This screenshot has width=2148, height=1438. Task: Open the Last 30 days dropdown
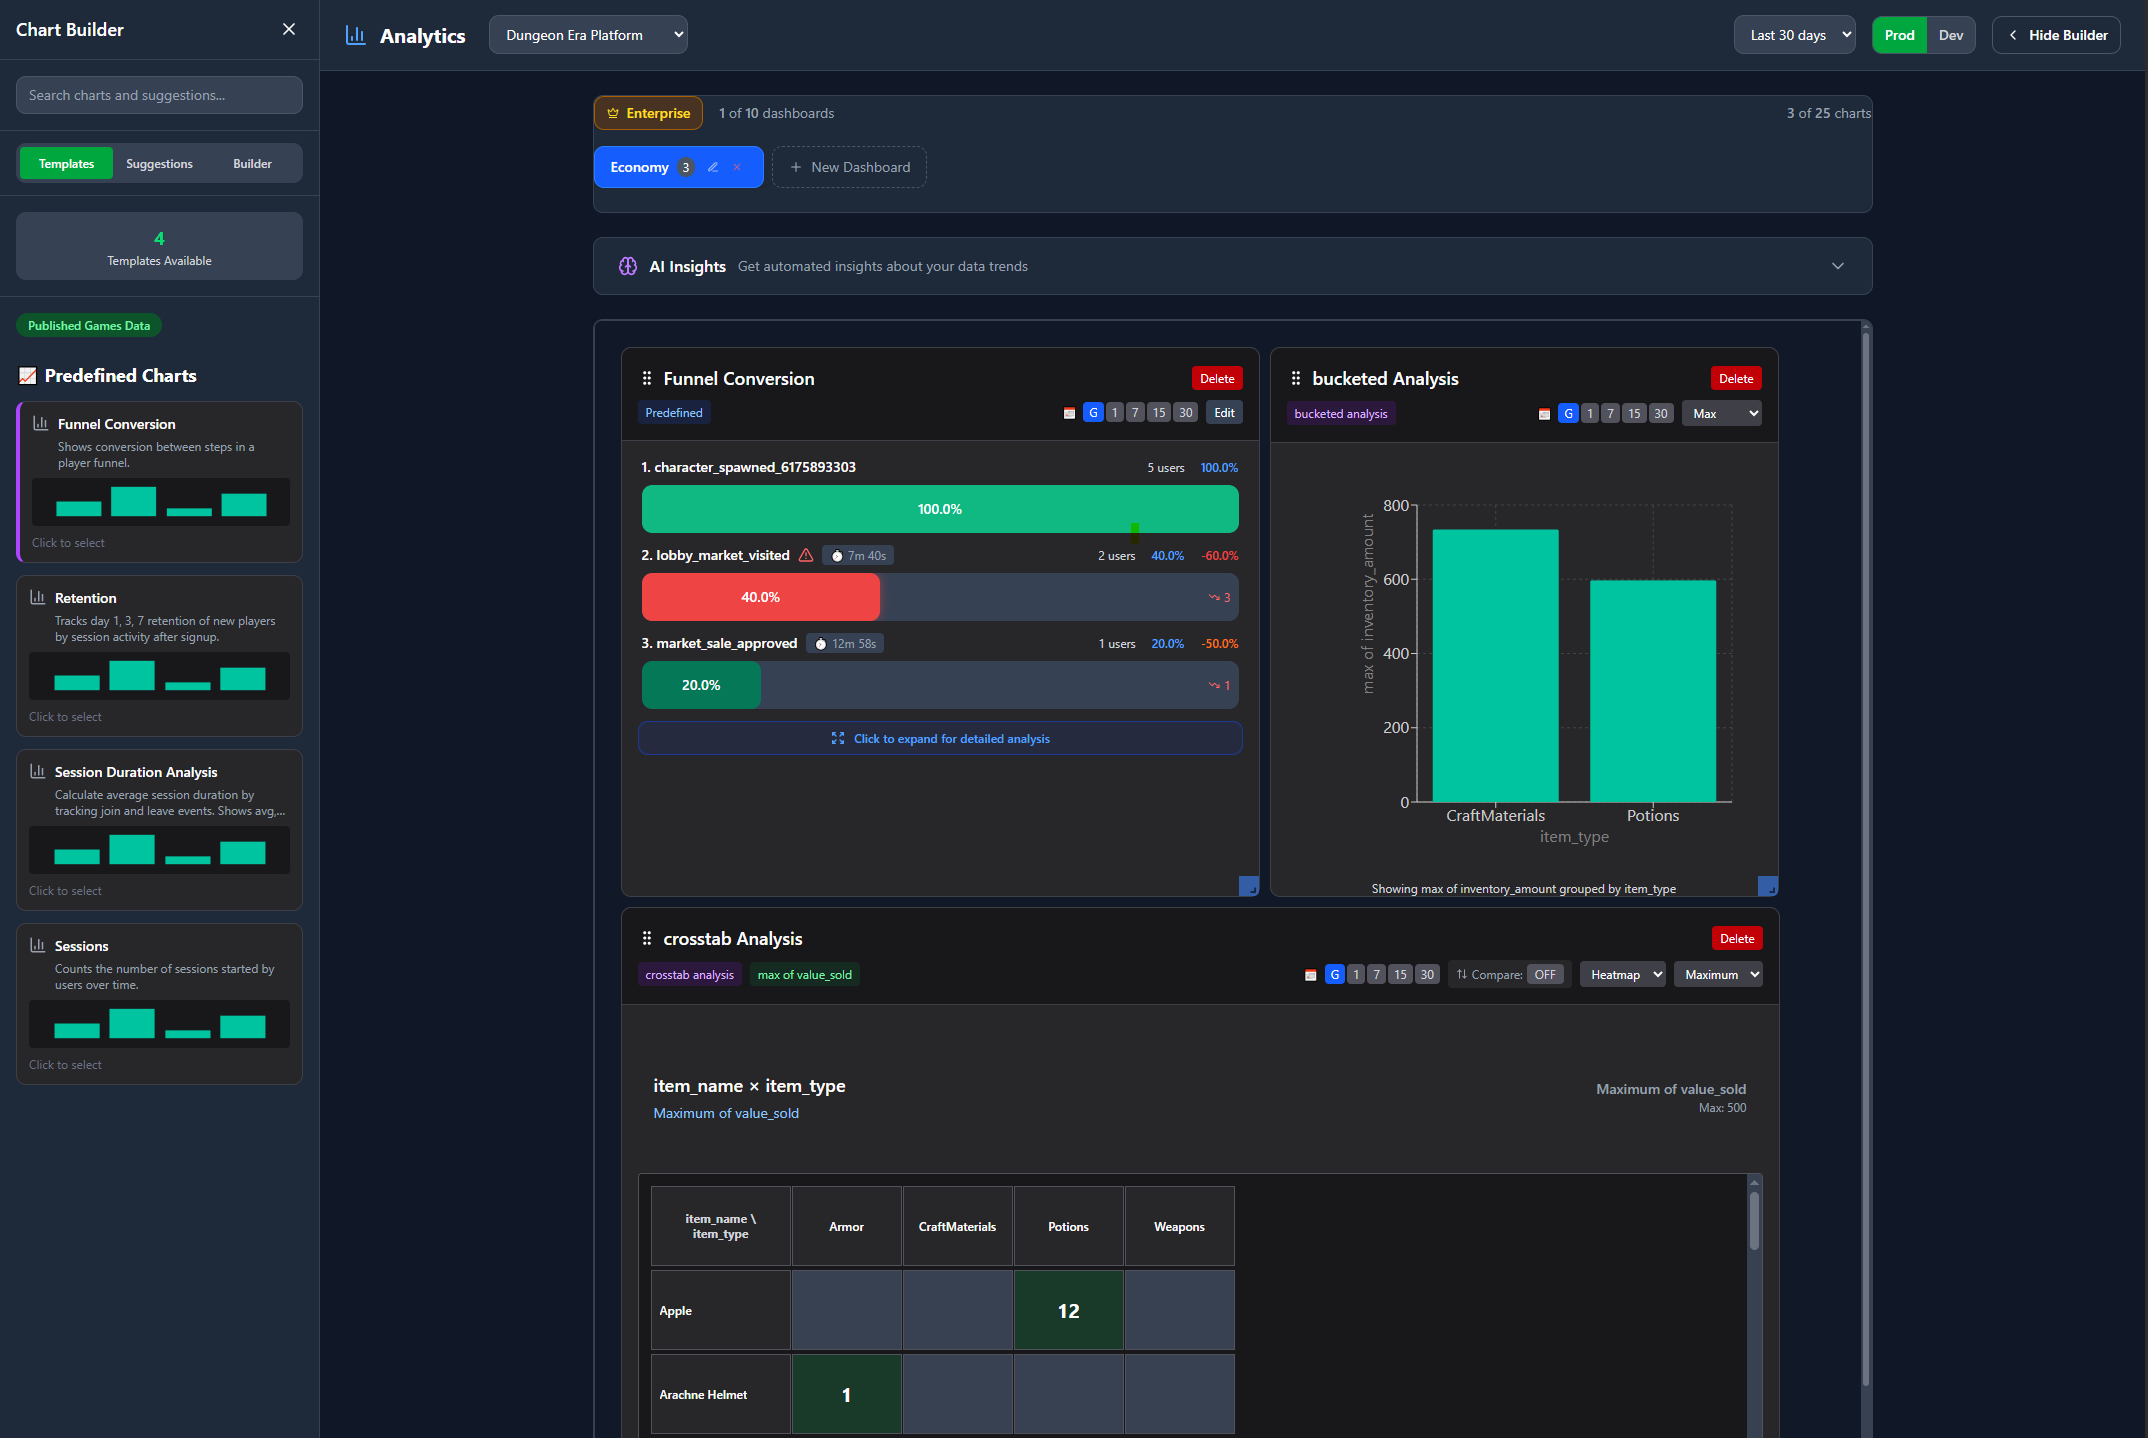[1794, 35]
